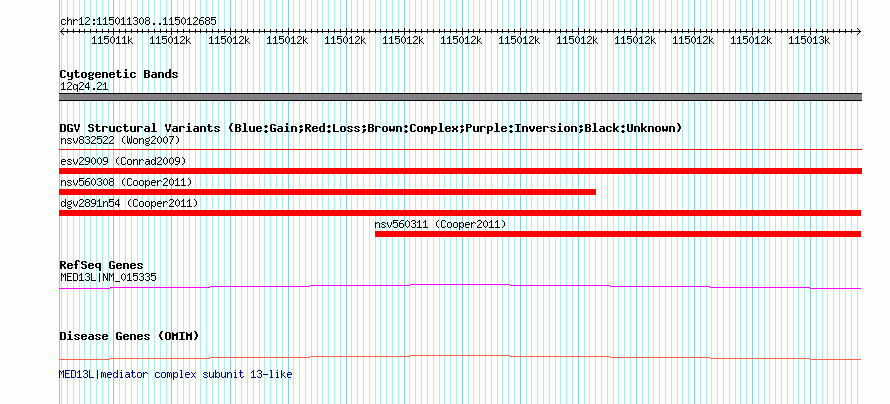The height and width of the screenshot is (404, 890).
Task: Click the RefSeq Genes track title
Action: coord(102,265)
